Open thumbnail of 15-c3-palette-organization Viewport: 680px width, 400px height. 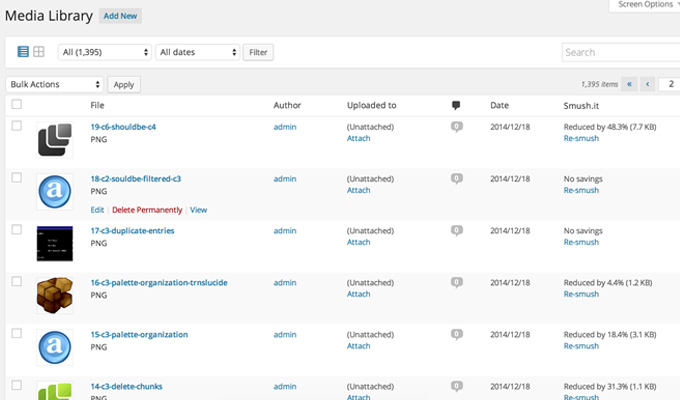[x=55, y=348]
